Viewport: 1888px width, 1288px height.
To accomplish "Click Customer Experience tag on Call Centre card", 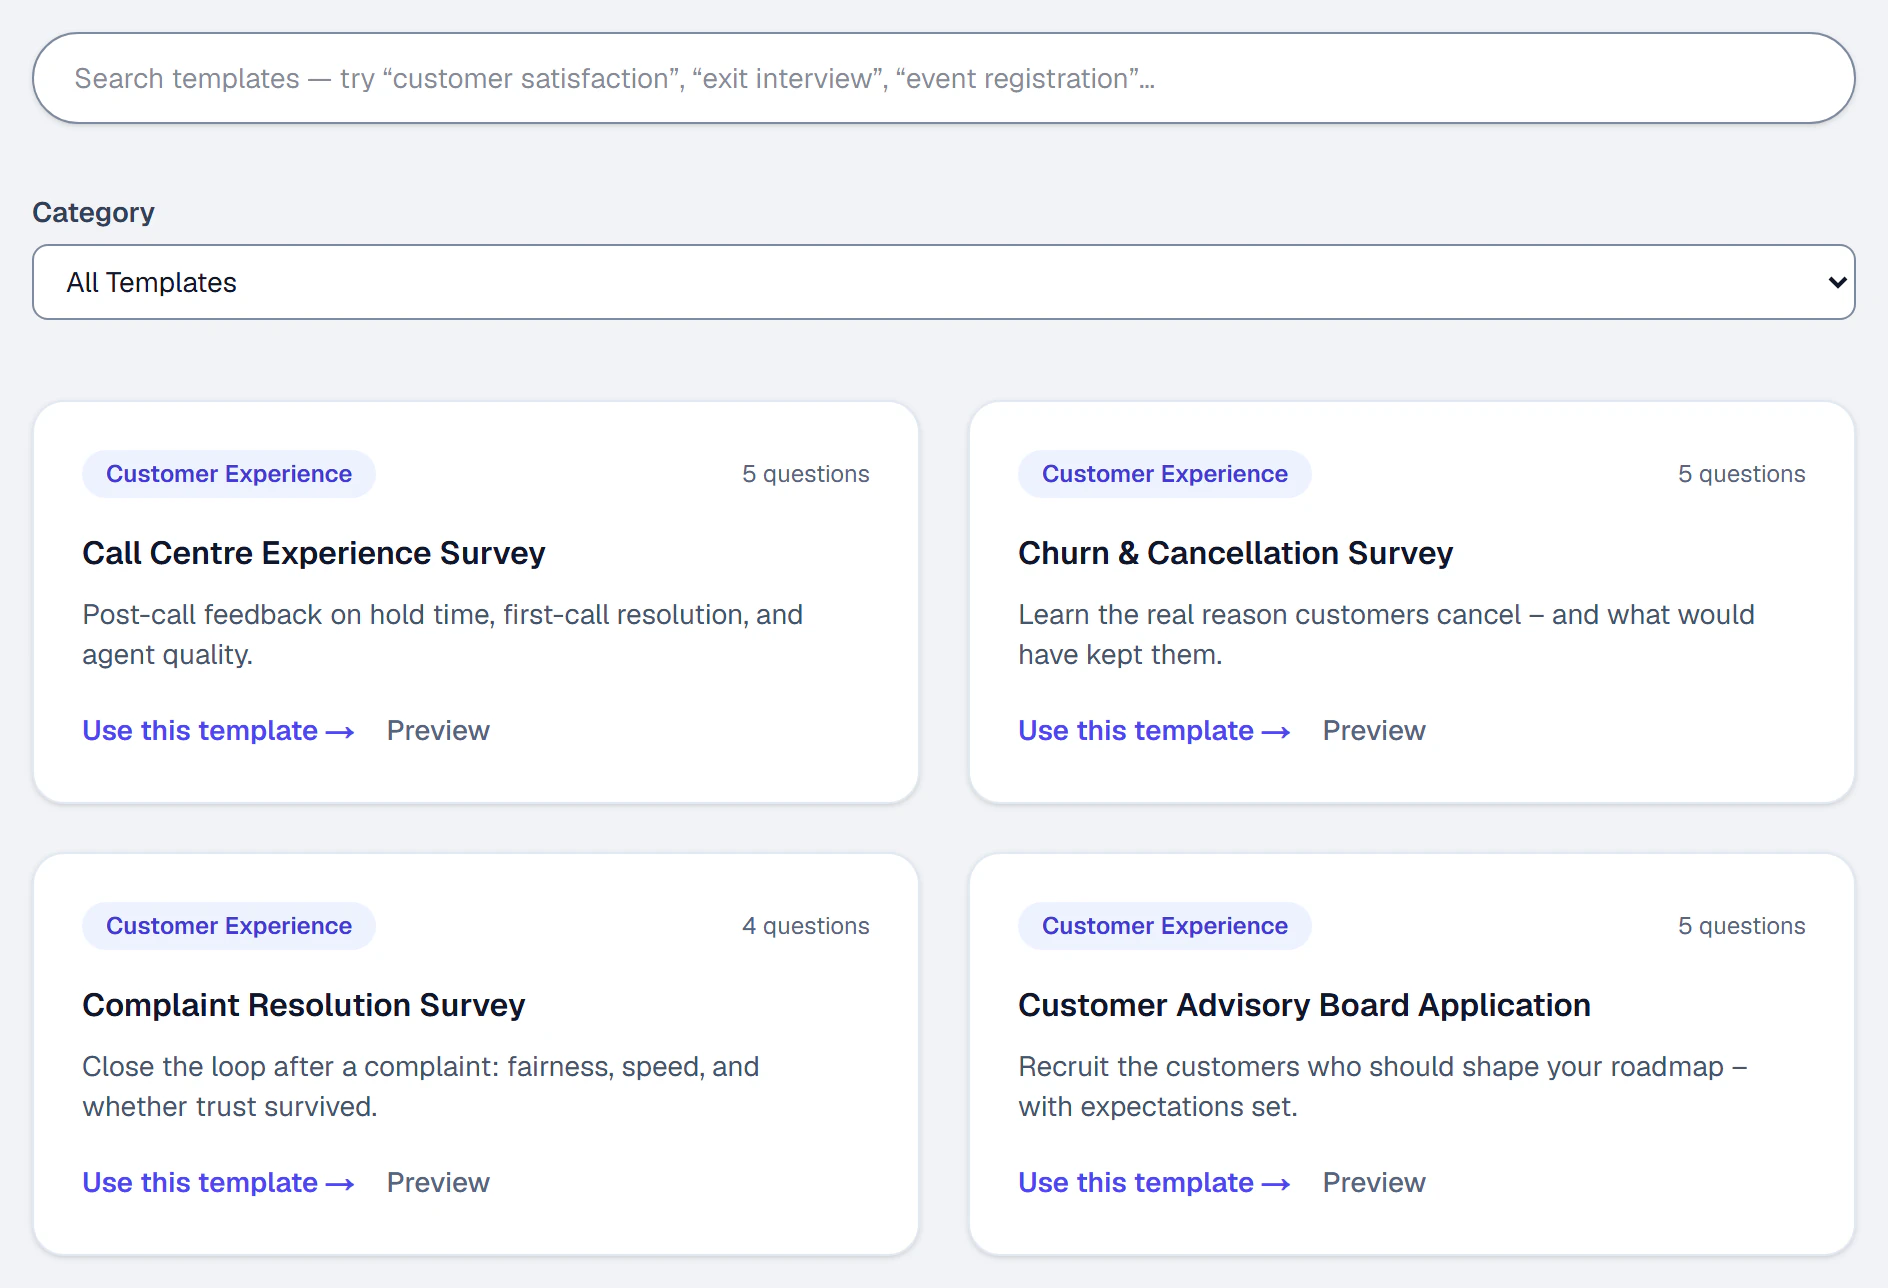I will [229, 474].
